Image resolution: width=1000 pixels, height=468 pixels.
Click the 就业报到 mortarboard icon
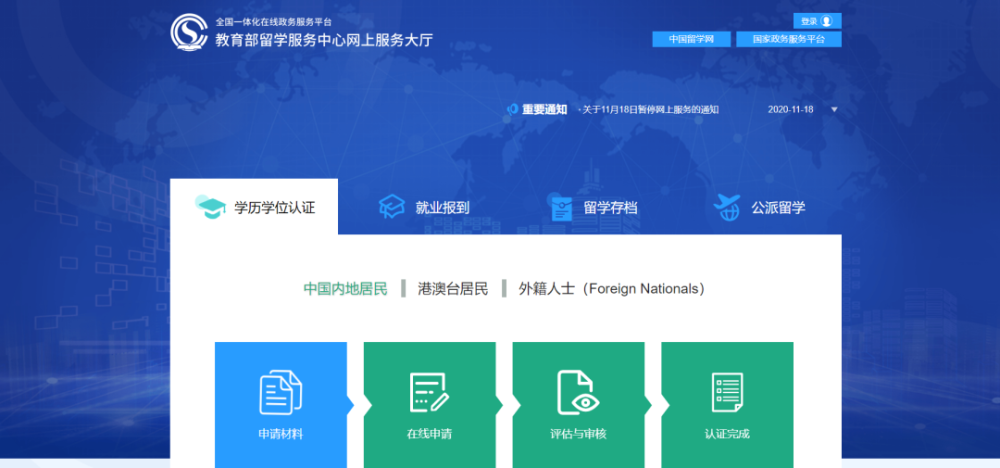coord(392,207)
